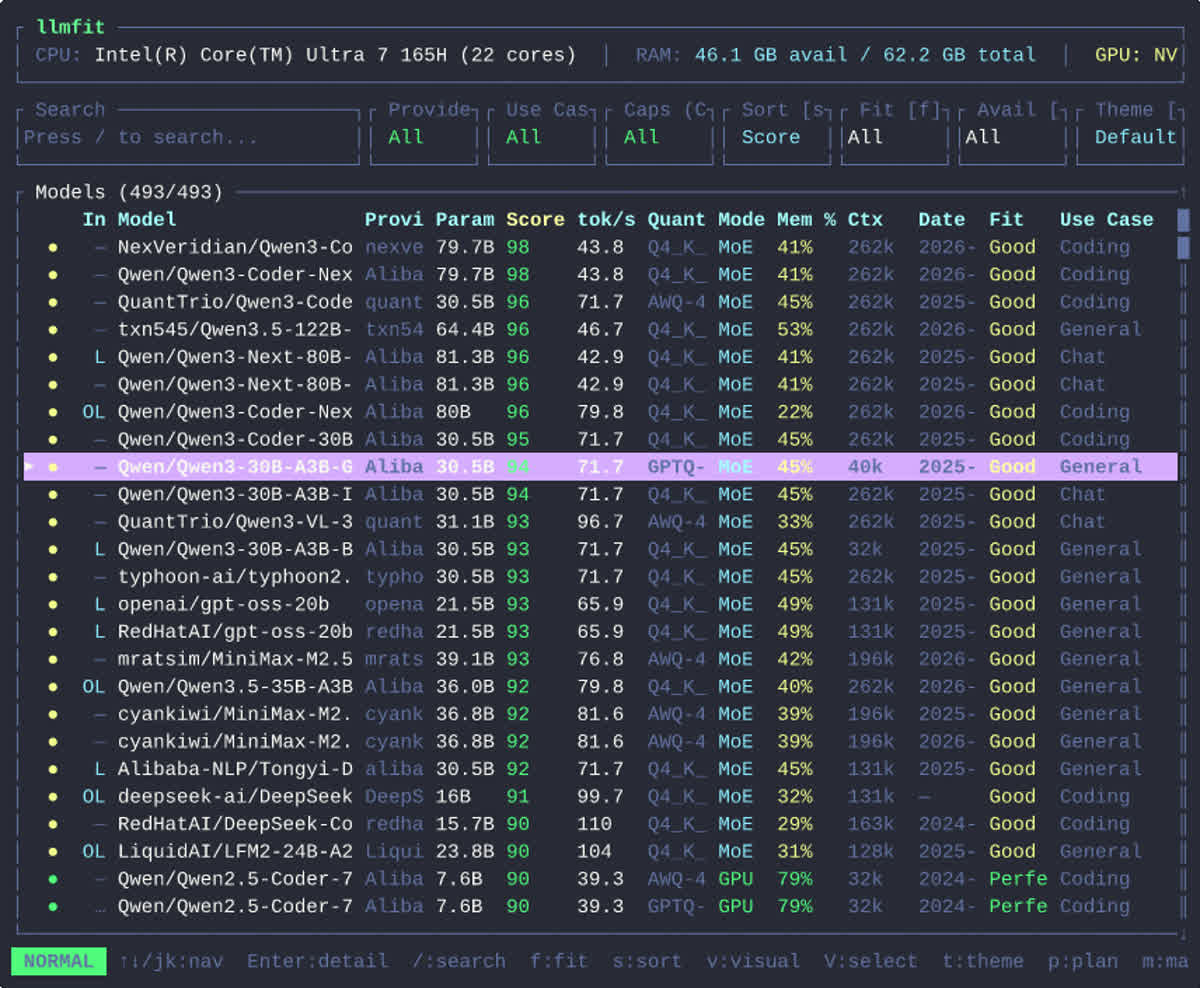The image size is (1200, 988).
Task: Click the tok/s column header
Action: [606, 220]
